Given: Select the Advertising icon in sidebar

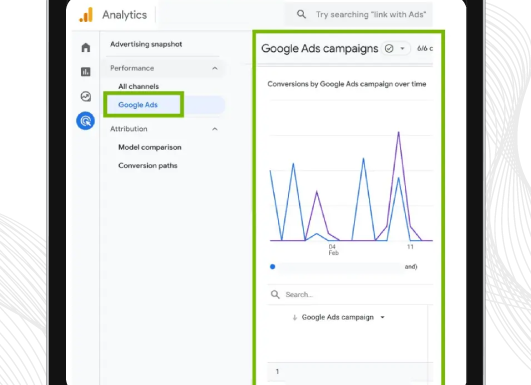Looking at the screenshot, I should pyautogui.click(x=85, y=121).
